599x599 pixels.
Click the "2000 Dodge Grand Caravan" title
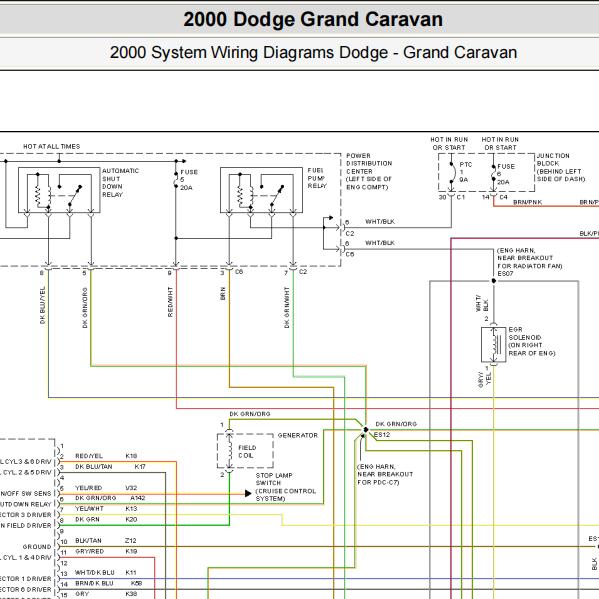pyautogui.click(x=313, y=19)
